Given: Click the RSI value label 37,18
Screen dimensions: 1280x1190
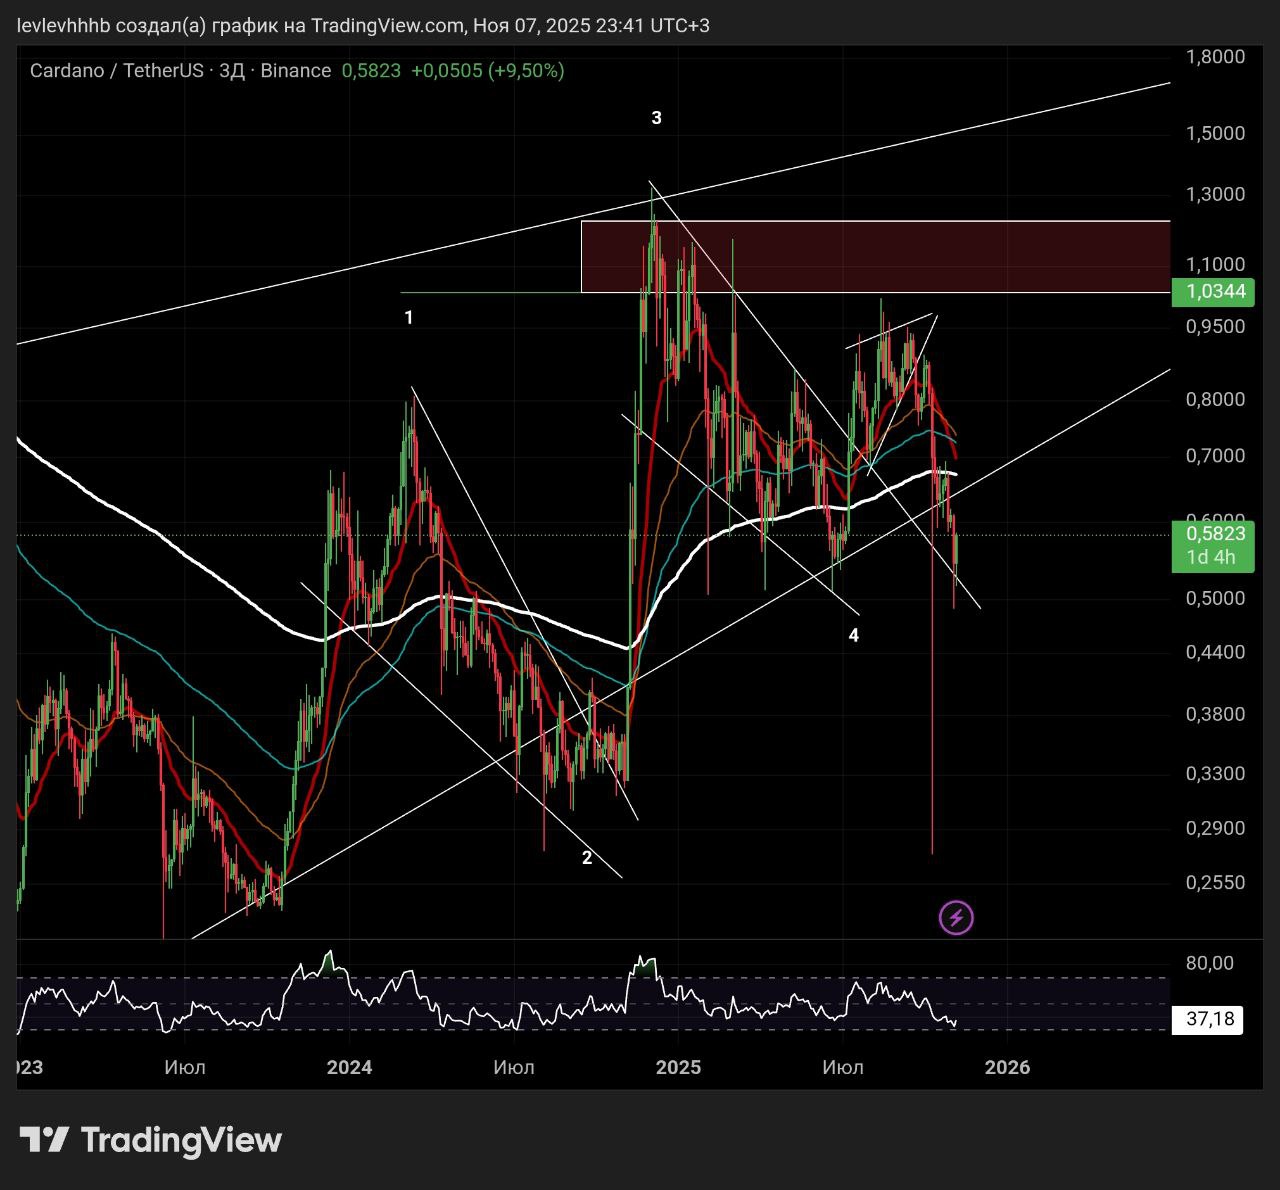Looking at the screenshot, I should click(x=1209, y=1020).
